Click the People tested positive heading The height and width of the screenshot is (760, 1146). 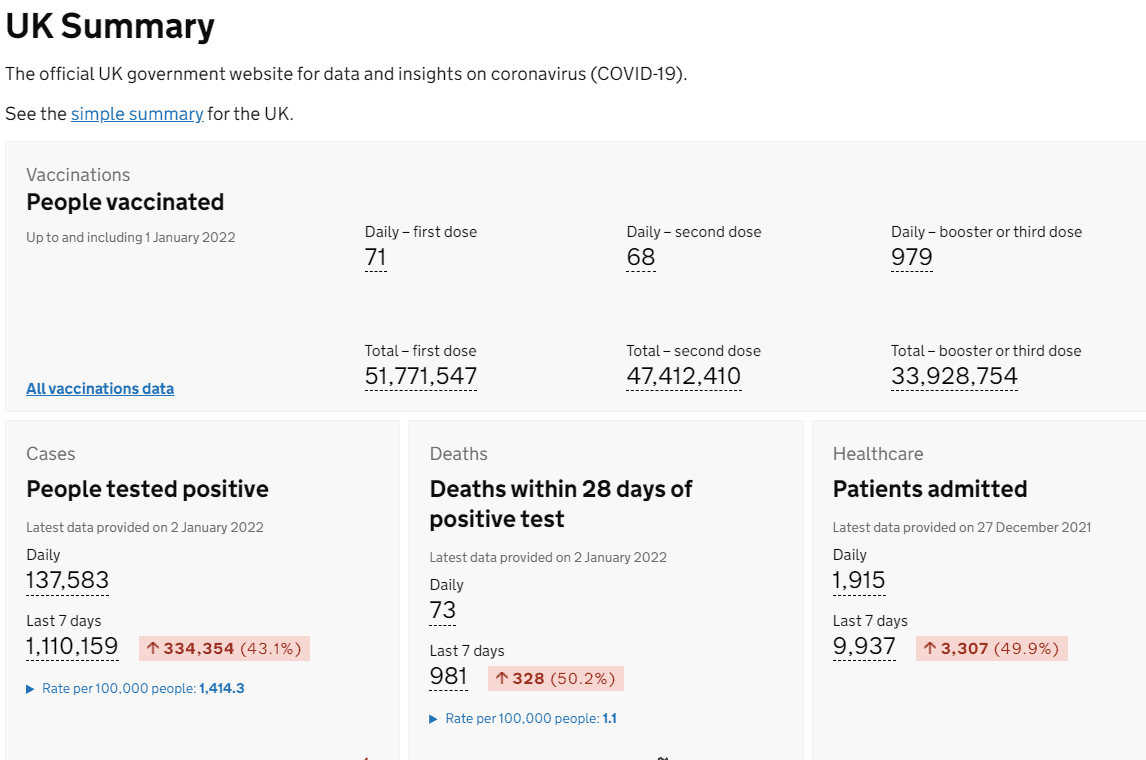point(148,489)
